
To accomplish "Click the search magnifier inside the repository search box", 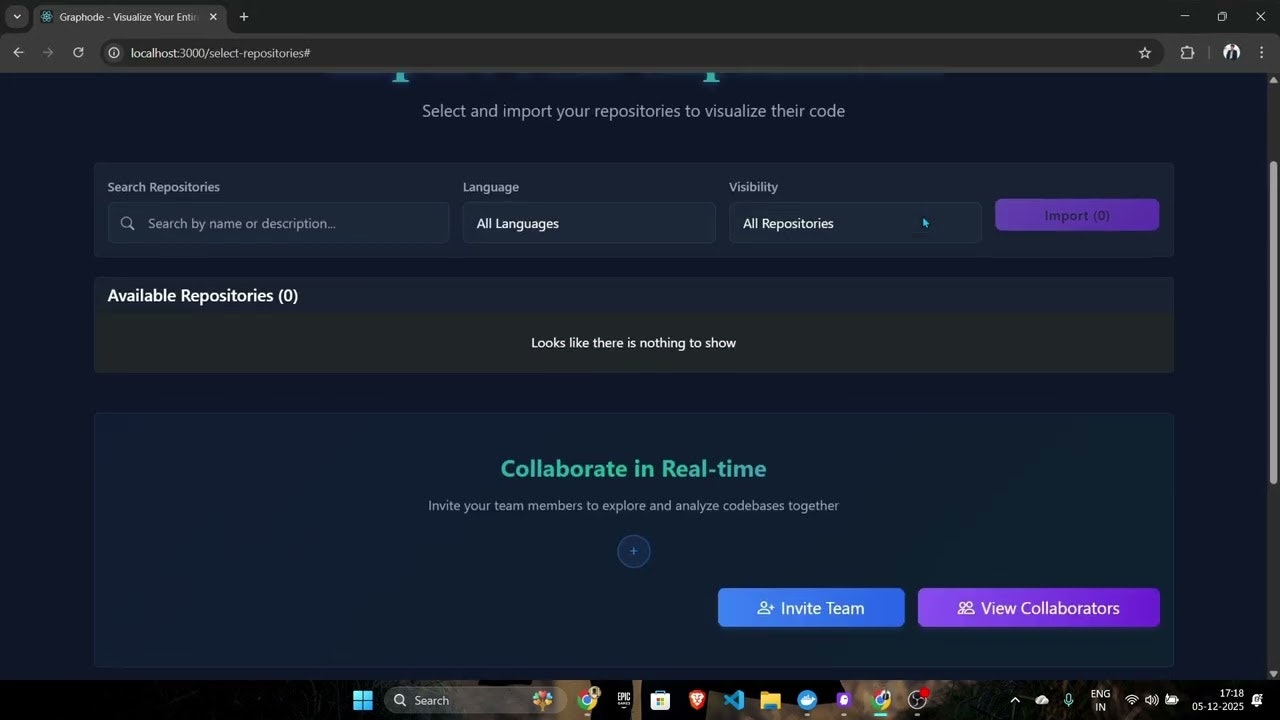I will (x=127, y=223).
